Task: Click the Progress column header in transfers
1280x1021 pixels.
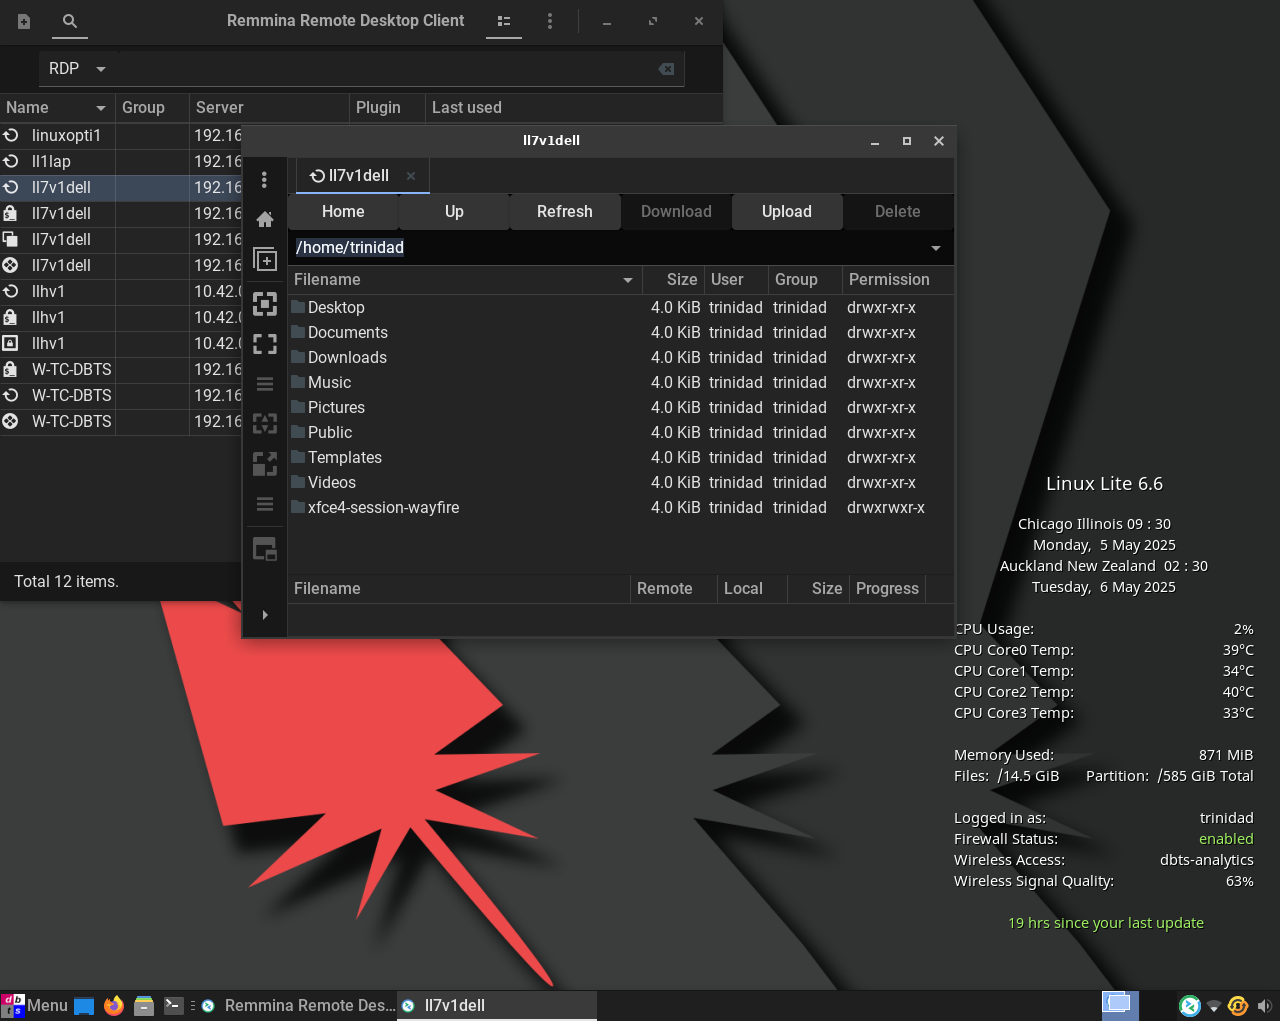Action: (x=887, y=589)
